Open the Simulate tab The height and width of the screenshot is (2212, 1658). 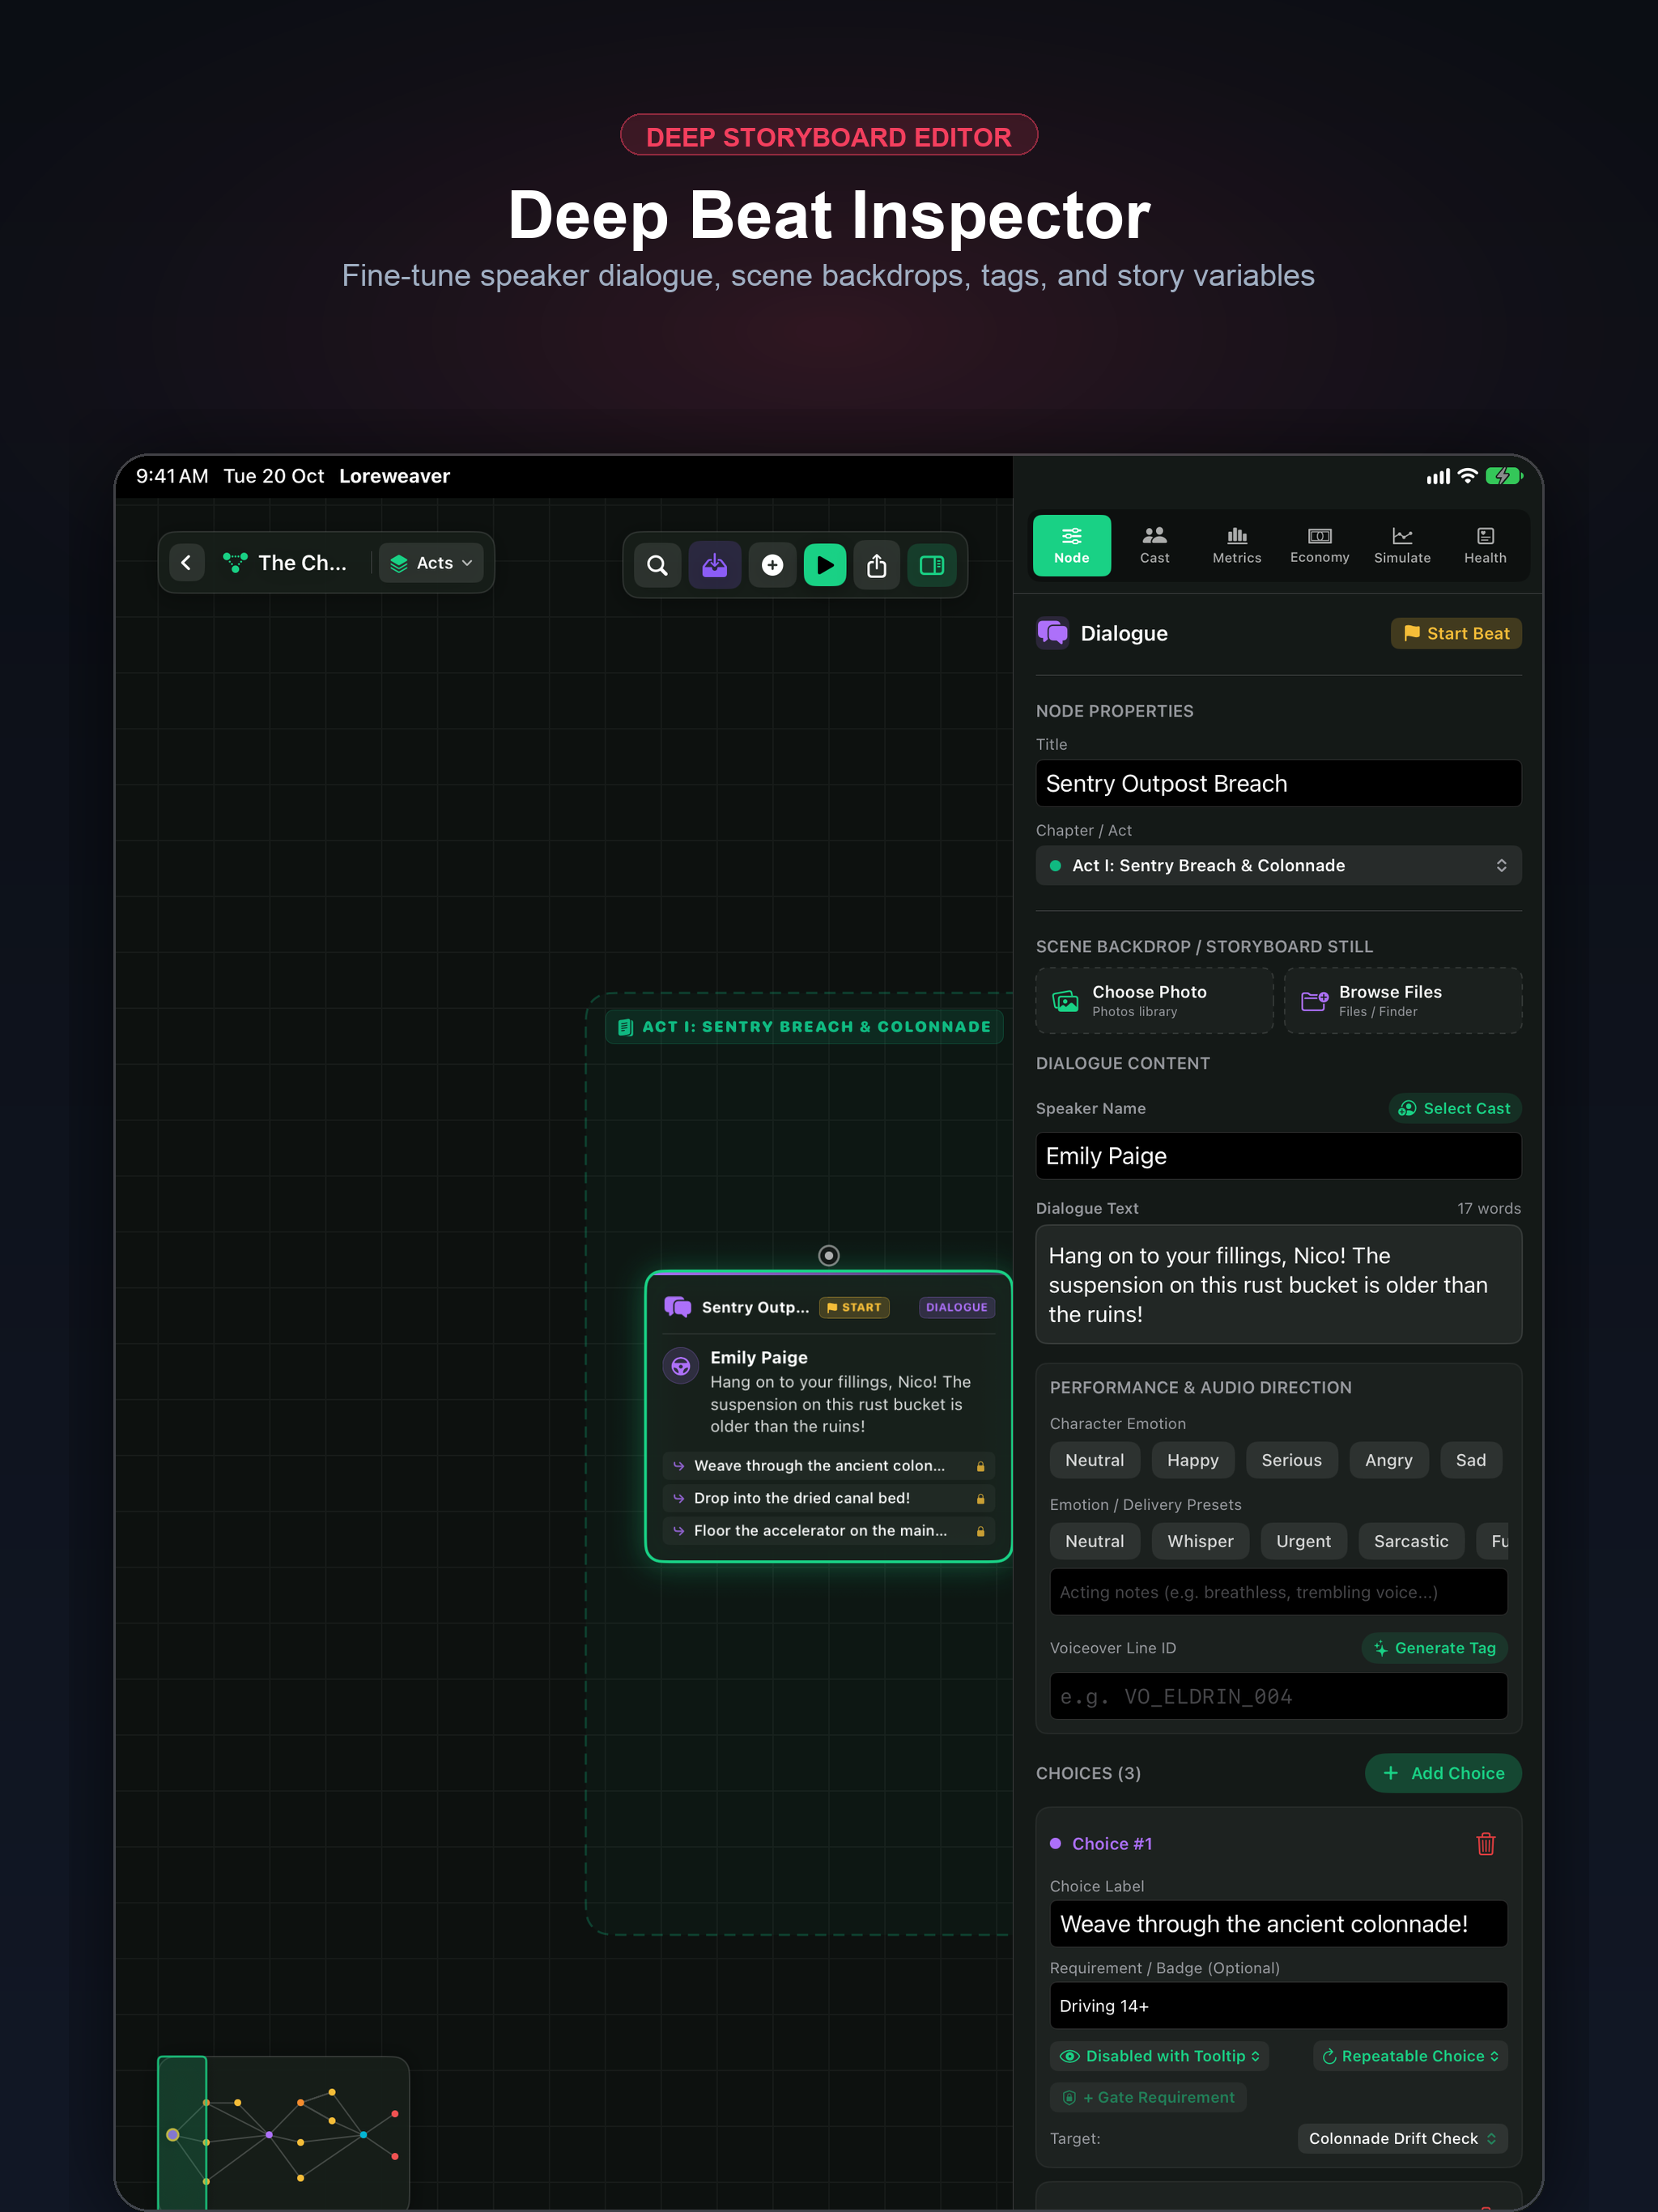[1402, 546]
